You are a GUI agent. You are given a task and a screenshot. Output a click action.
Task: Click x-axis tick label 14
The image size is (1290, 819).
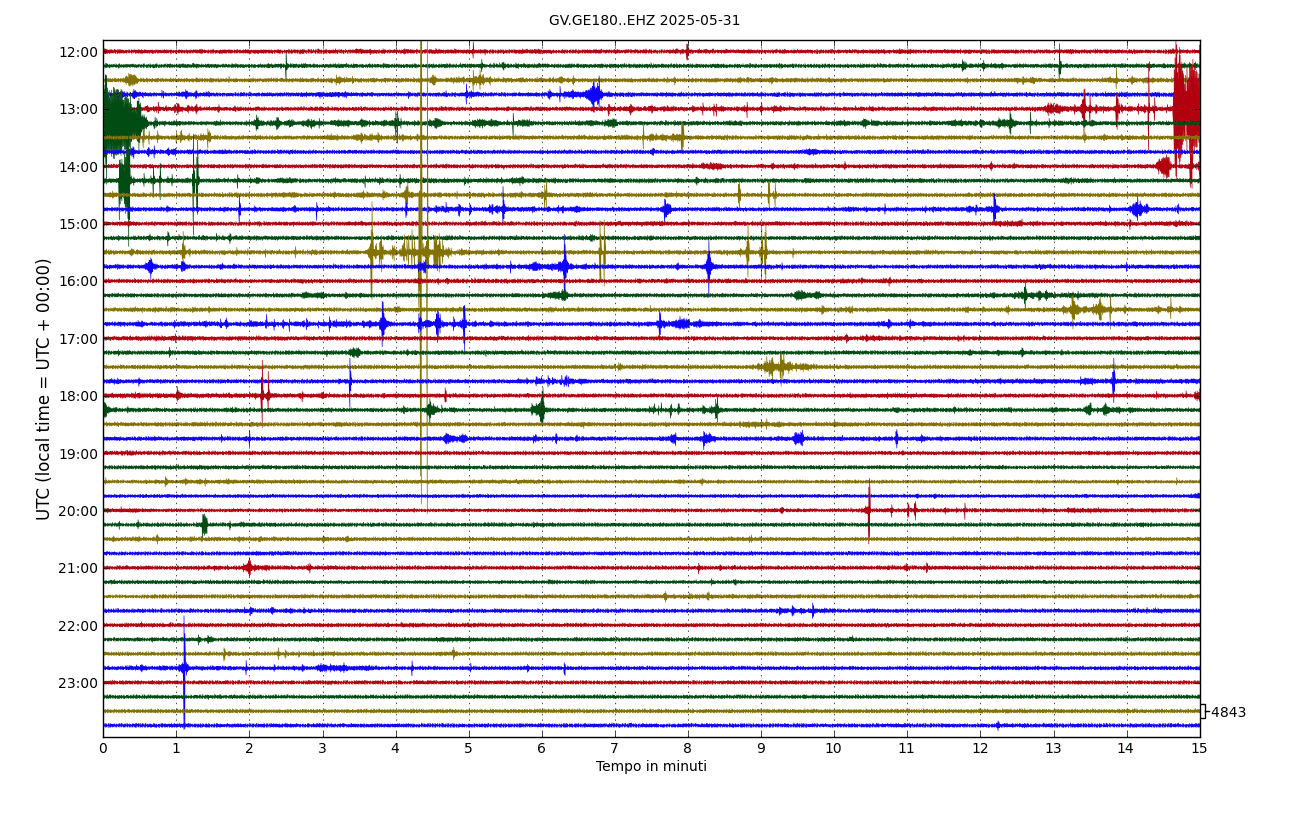pyautogui.click(x=1126, y=748)
